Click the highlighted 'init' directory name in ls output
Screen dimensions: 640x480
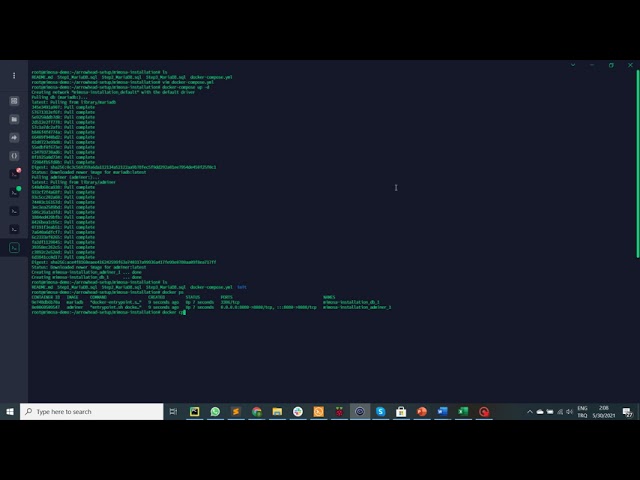pyautogui.click(x=242, y=287)
